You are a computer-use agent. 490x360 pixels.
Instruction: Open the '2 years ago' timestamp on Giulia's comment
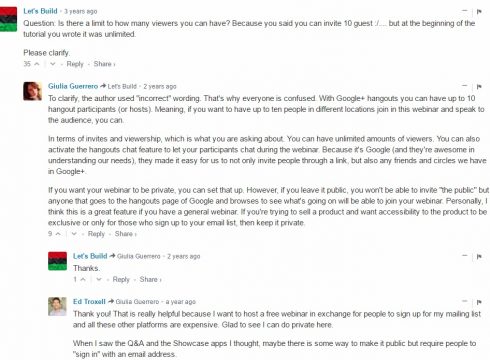tap(160, 87)
